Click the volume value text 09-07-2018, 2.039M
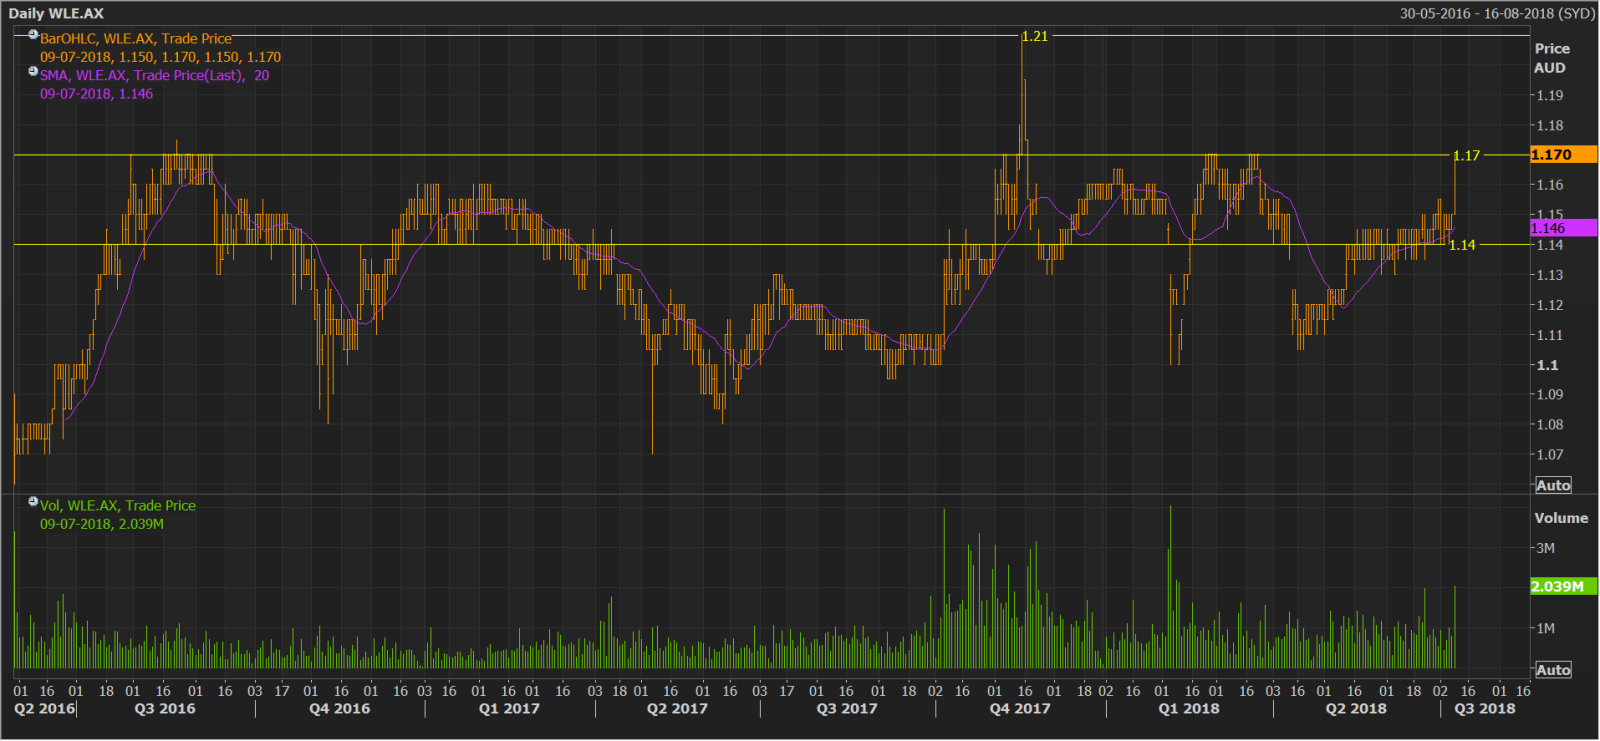Screen dimensions: 1600x741 [102, 524]
